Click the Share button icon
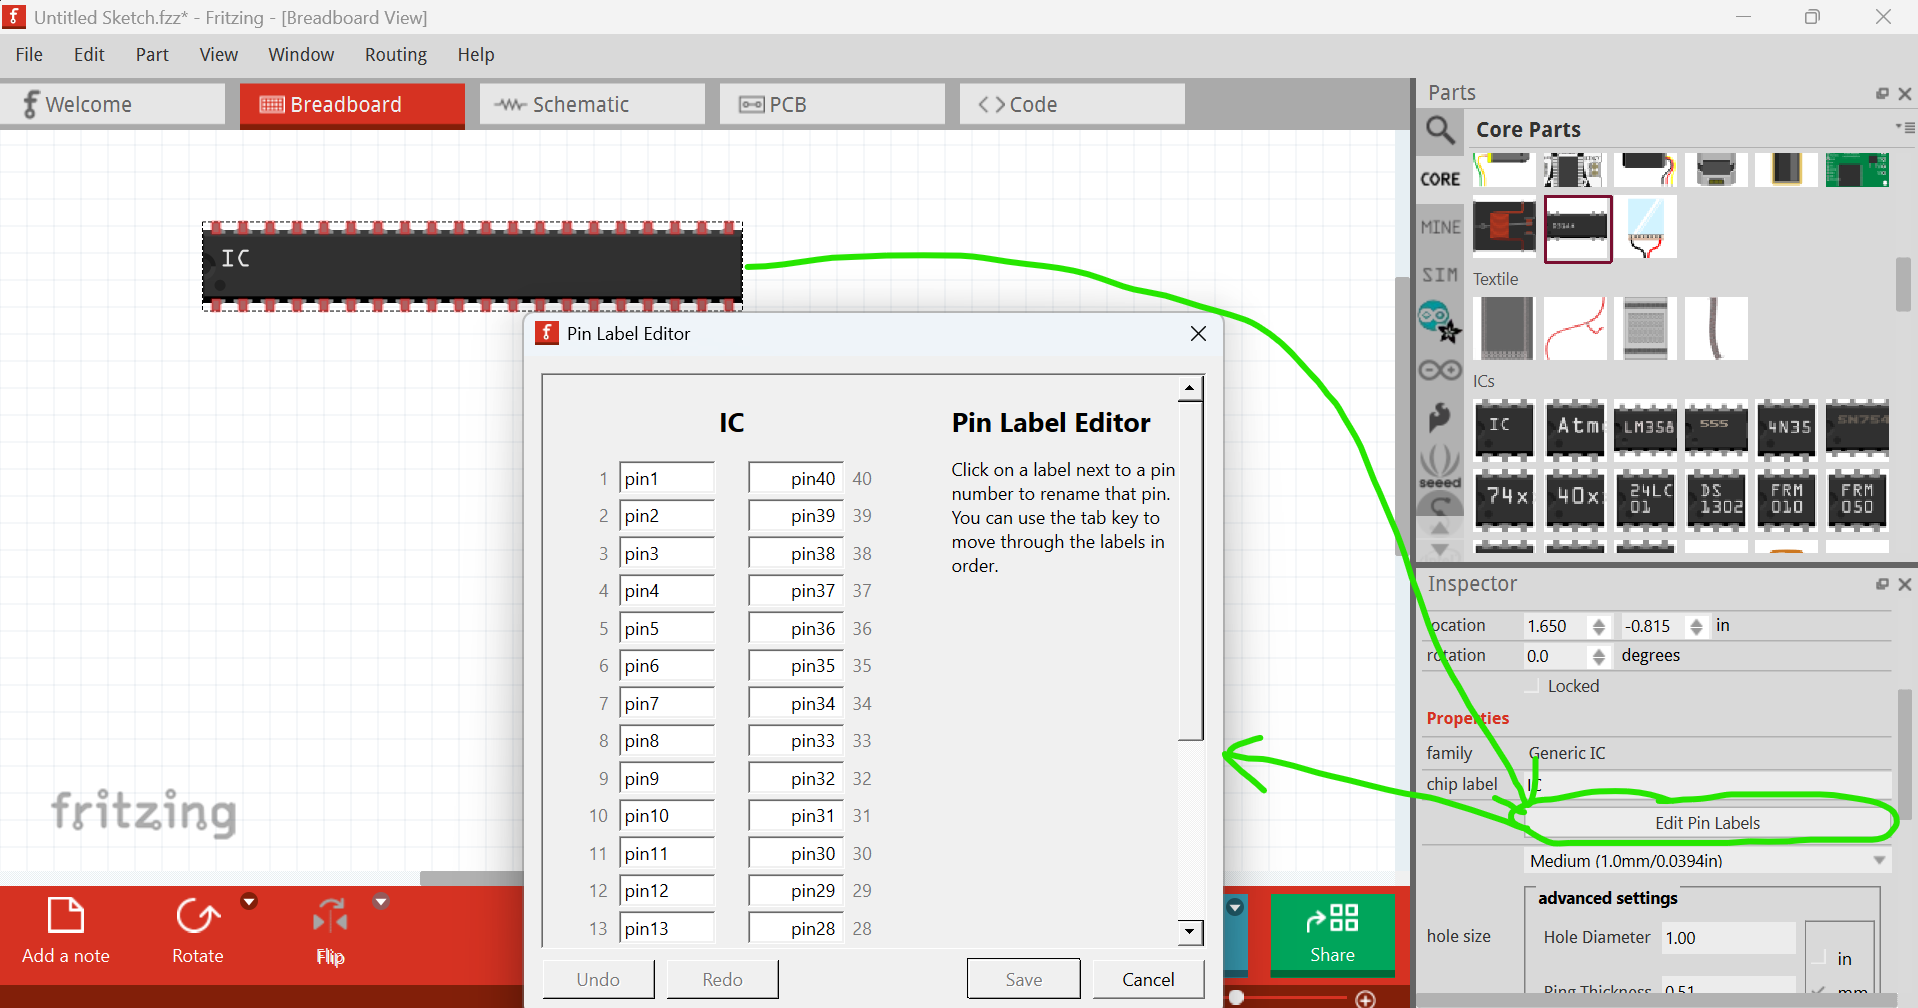The image size is (1918, 1008). click(x=1332, y=918)
